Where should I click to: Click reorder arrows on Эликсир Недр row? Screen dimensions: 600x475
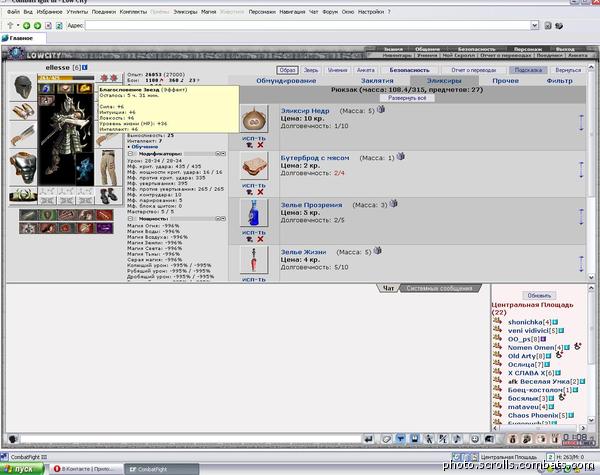[x=581, y=124]
